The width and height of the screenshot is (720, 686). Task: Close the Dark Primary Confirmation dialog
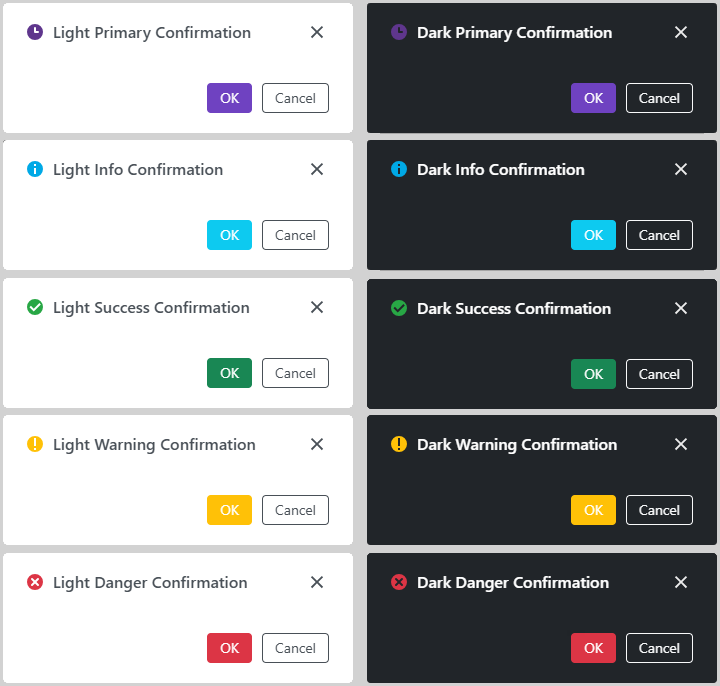(x=681, y=32)
